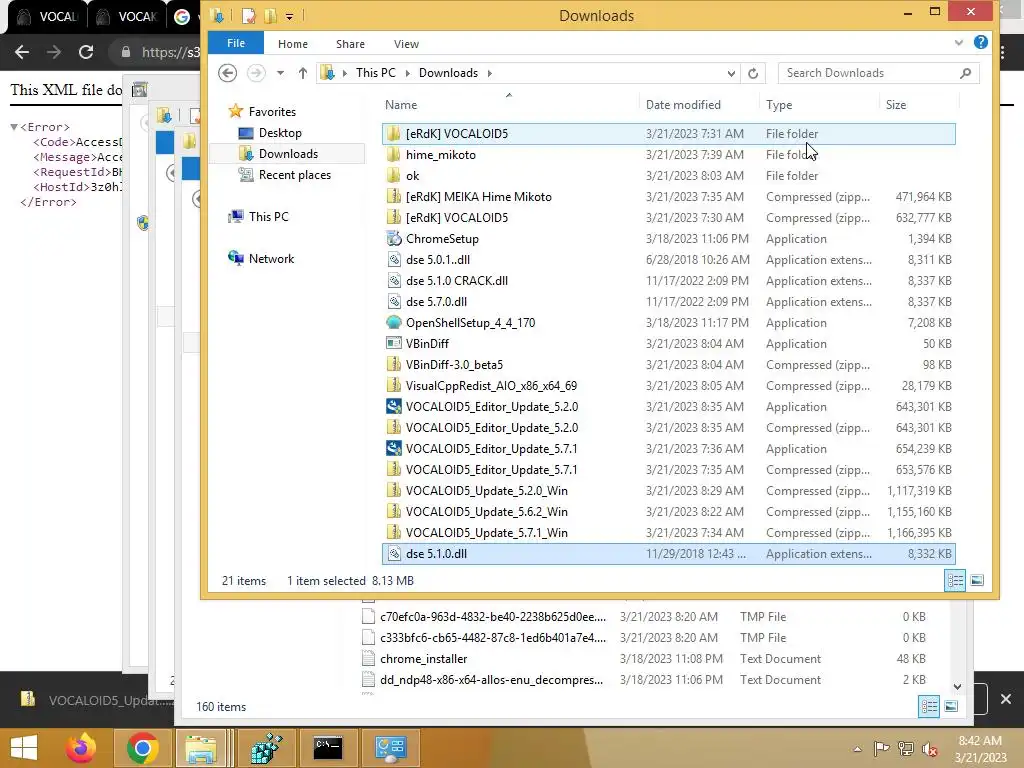Select the VBinDiff application icon
Image resolution: width=1024 pixels, height=768 pixels.
[x=393, y=344]
